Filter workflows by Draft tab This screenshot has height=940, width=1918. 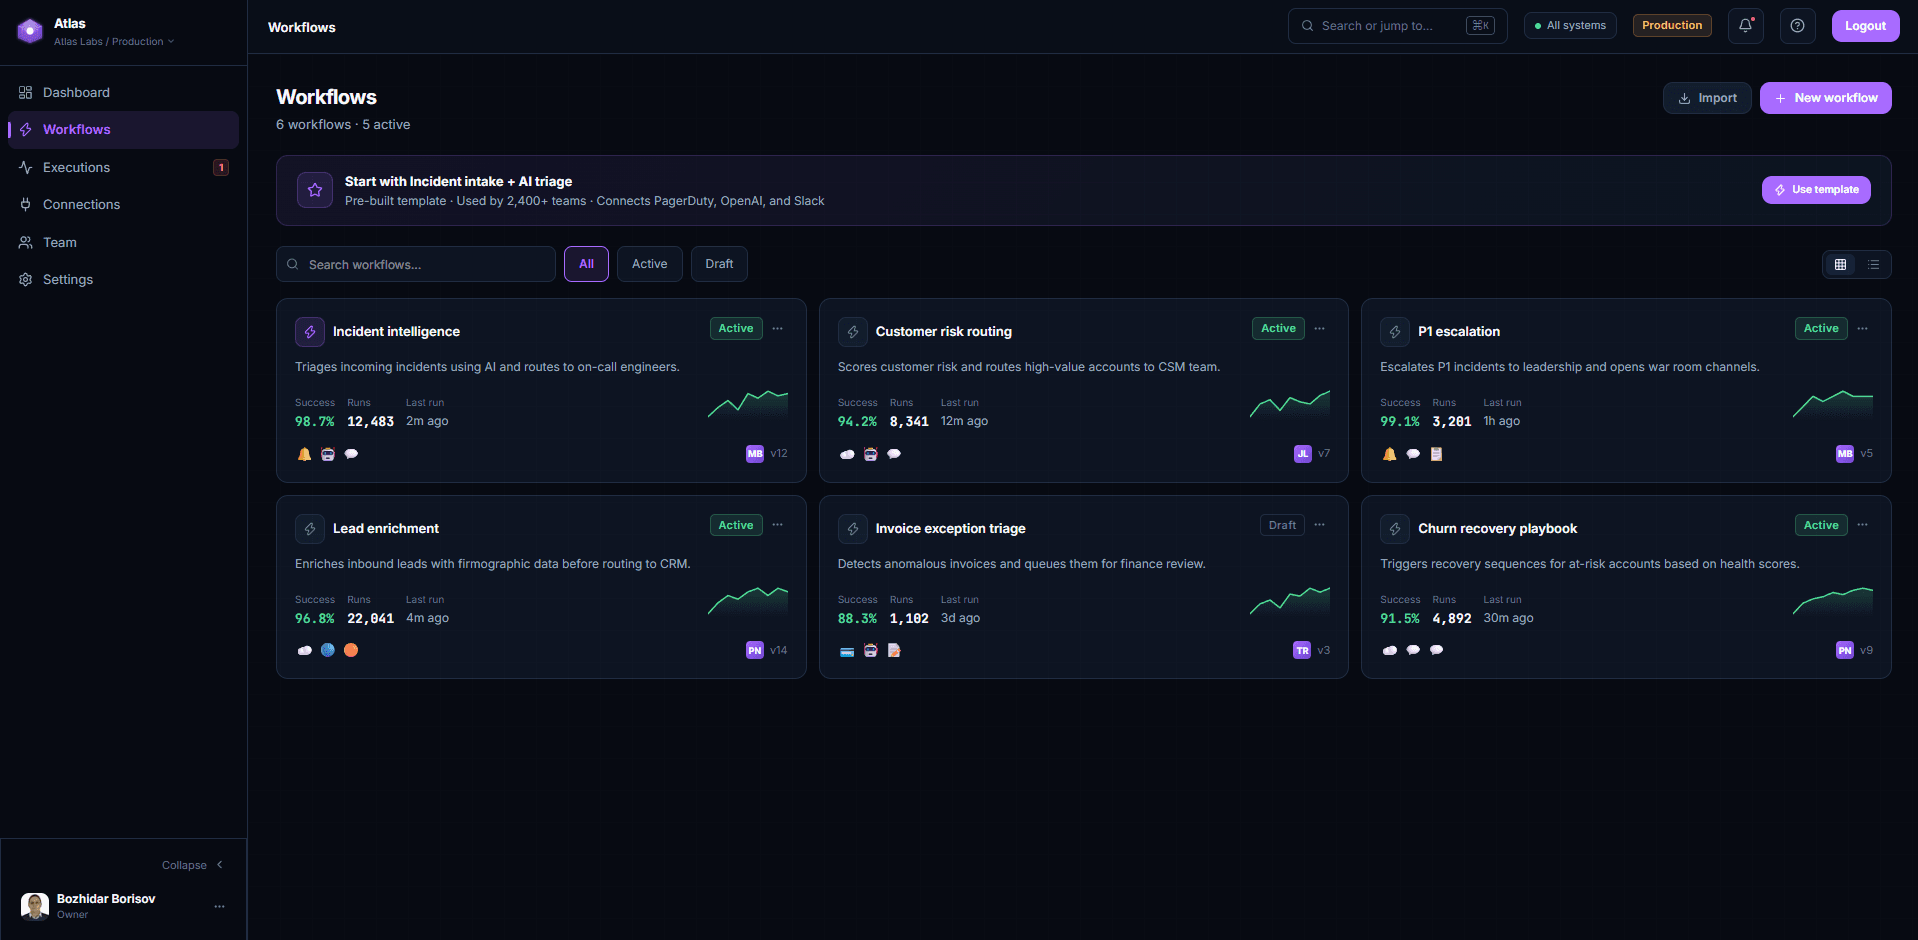pyautogui.click(x=719, y=264)
